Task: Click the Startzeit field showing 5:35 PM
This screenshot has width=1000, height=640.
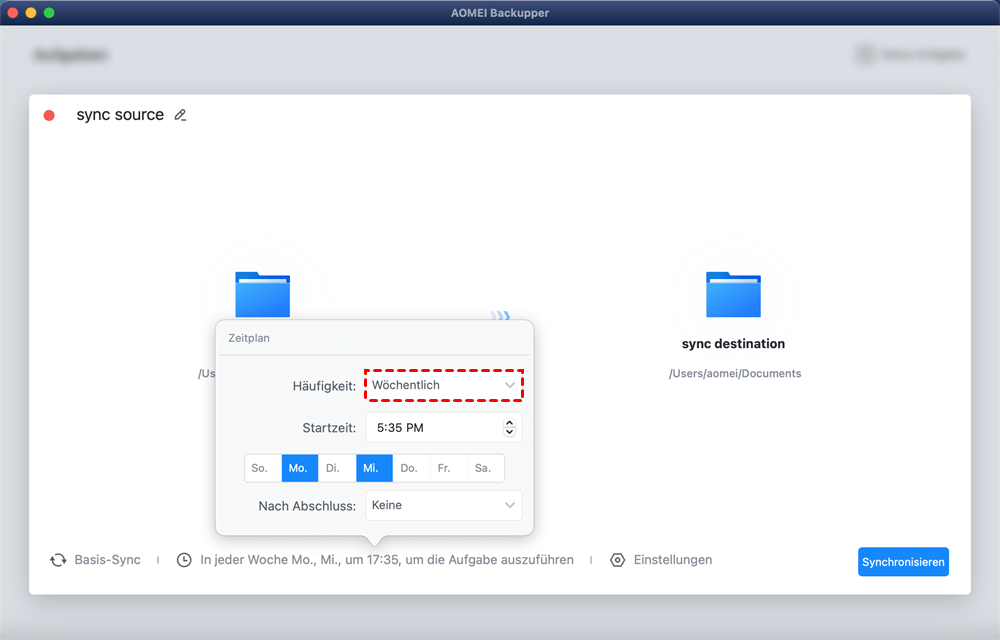Action: 444,428
